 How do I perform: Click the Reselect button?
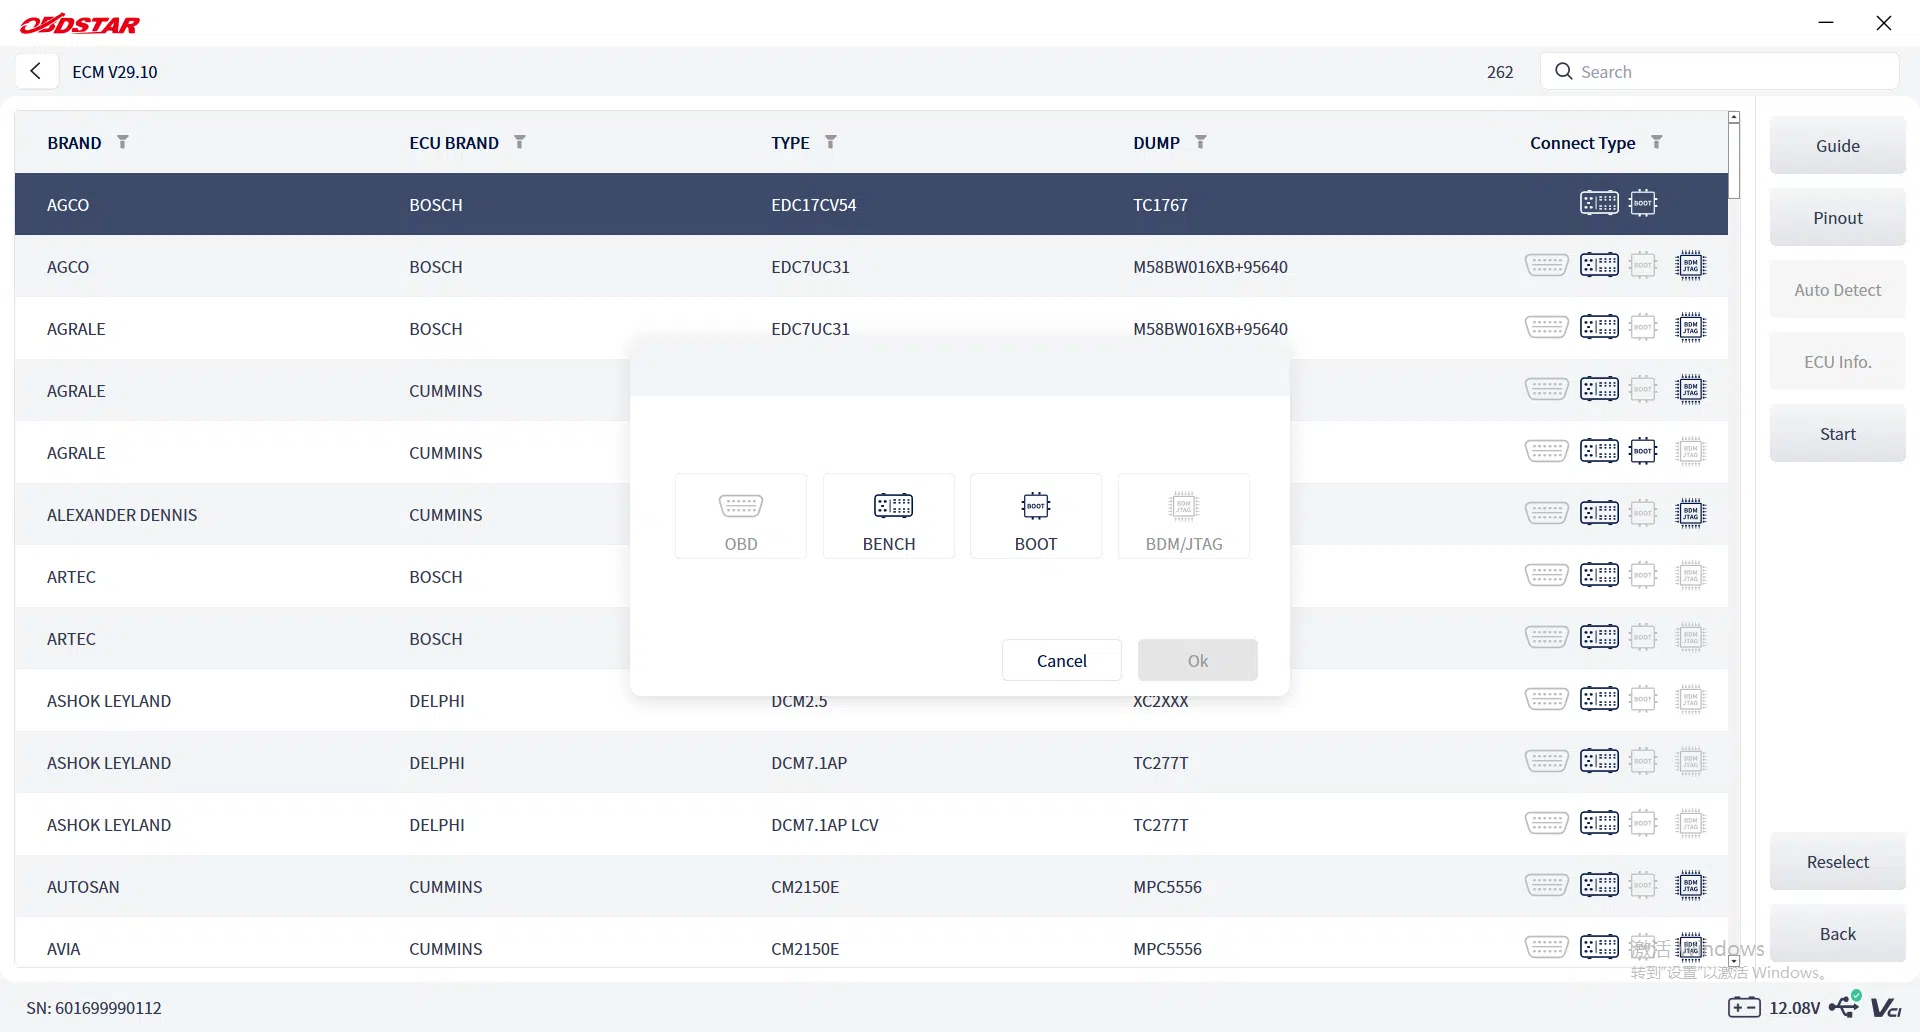(1837, 862)
